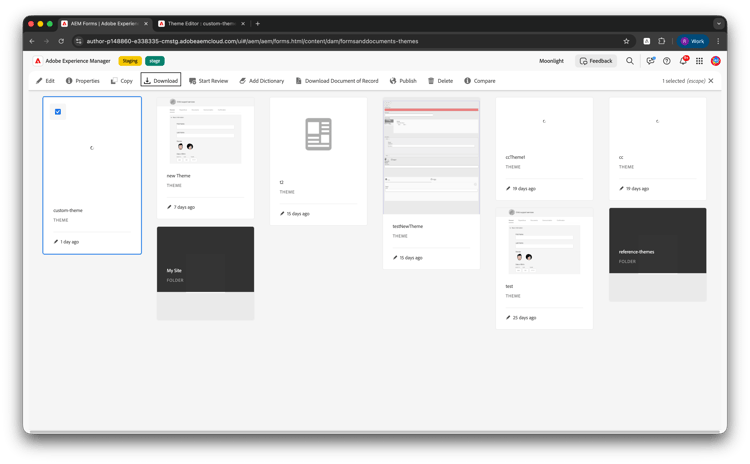Screen dimensions: 750x464
Task: Select the new Theme card thumbnail
Action: 206,131
